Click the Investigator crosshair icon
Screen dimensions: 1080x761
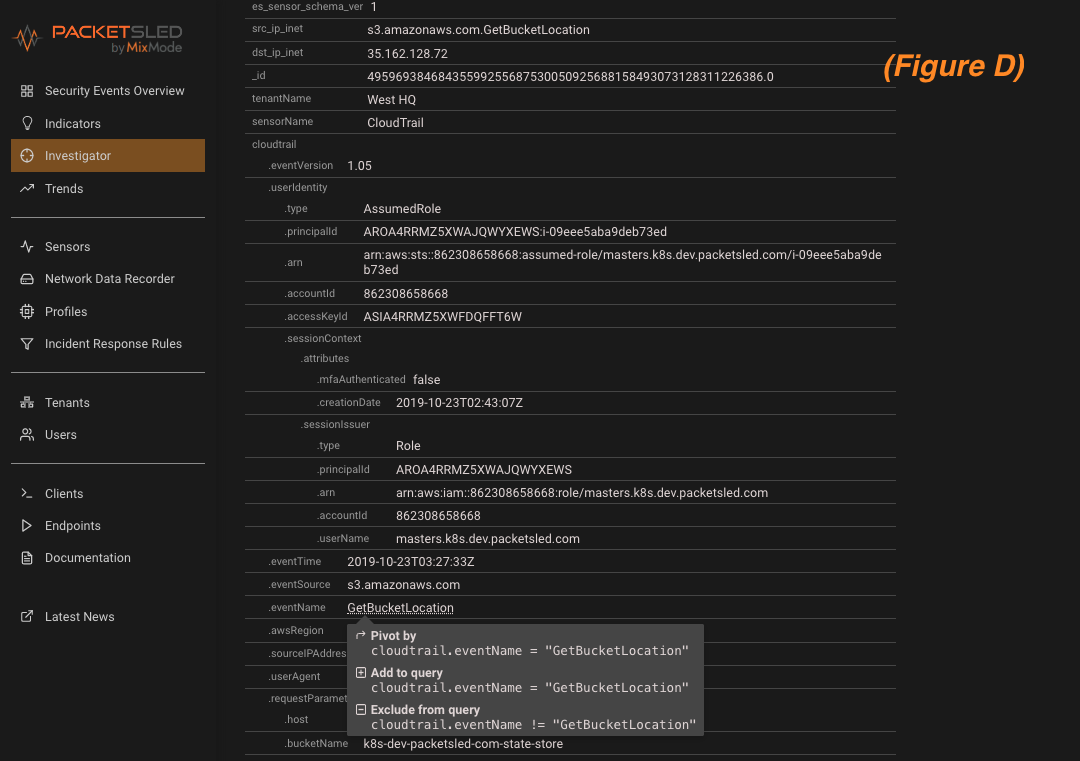pyautogui.click(x=27, y=156)
